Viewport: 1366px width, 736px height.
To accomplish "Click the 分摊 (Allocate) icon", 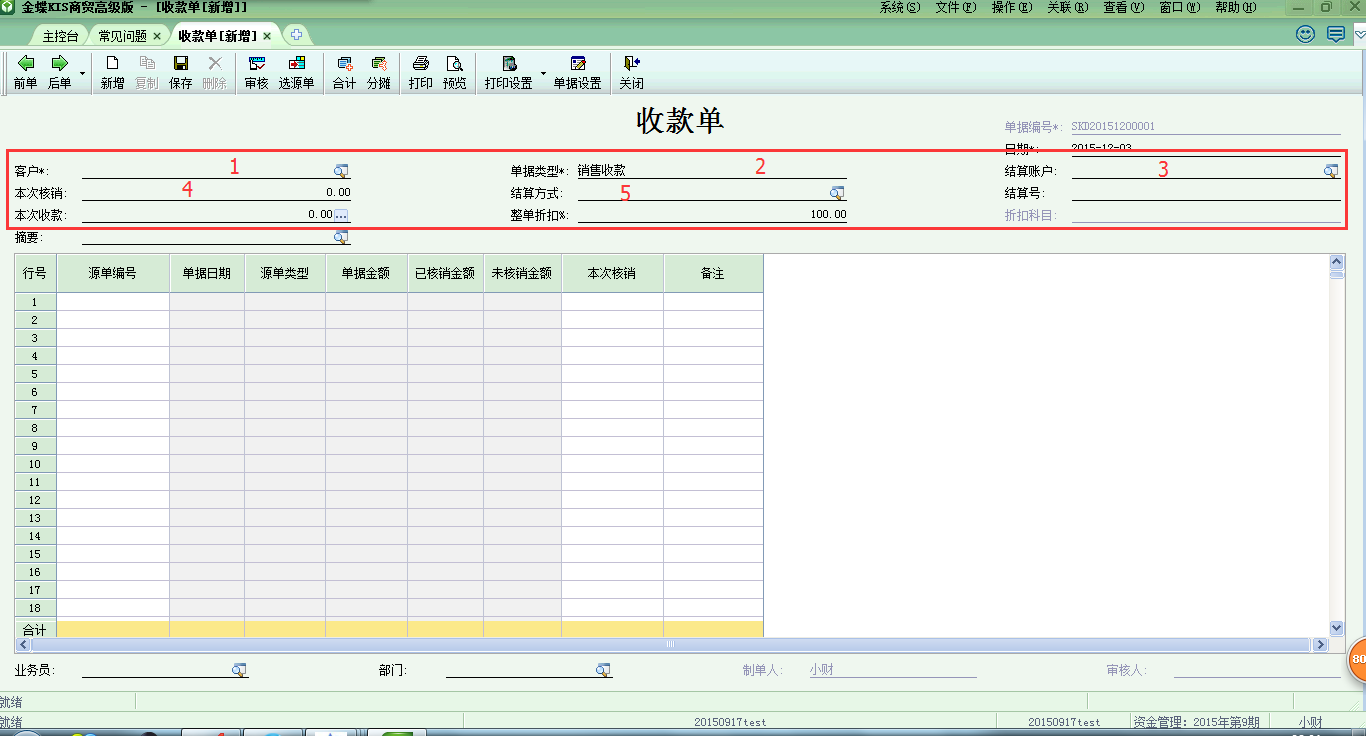I will (x=379, y=70).
